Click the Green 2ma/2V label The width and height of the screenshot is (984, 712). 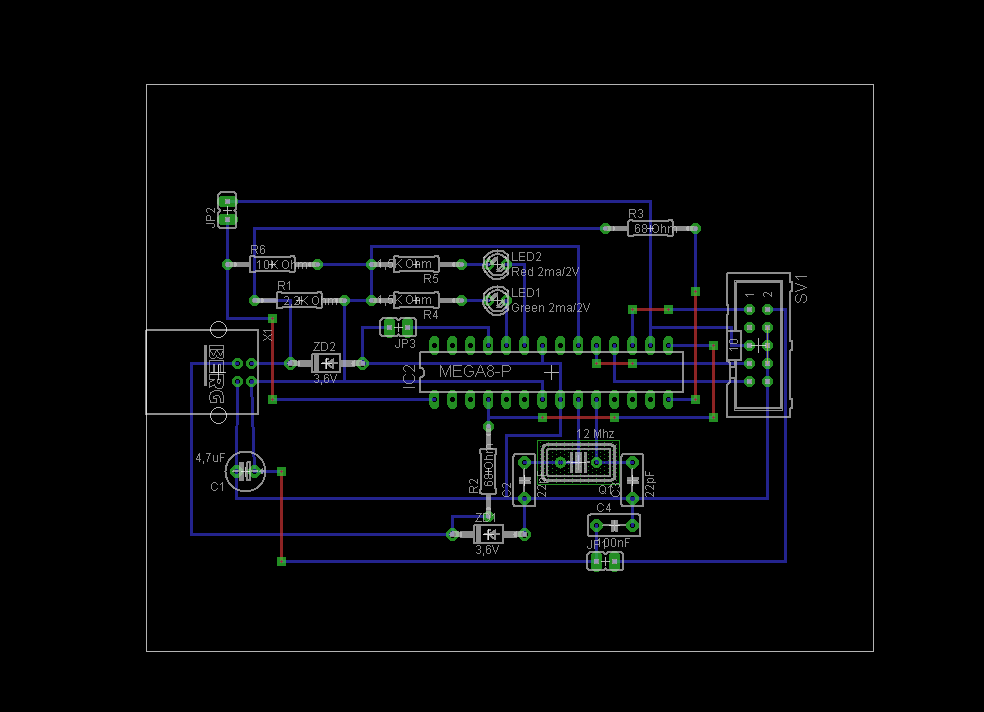point(551,308)
